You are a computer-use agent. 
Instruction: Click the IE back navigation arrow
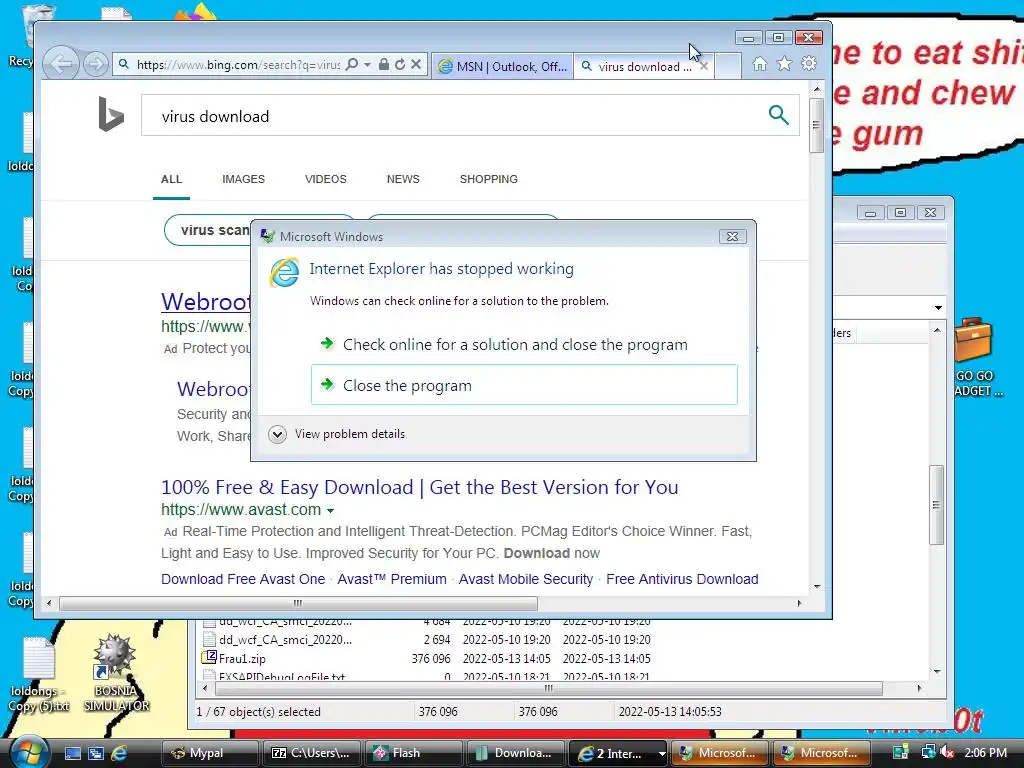pyautogui.click(x=61, y=64)
